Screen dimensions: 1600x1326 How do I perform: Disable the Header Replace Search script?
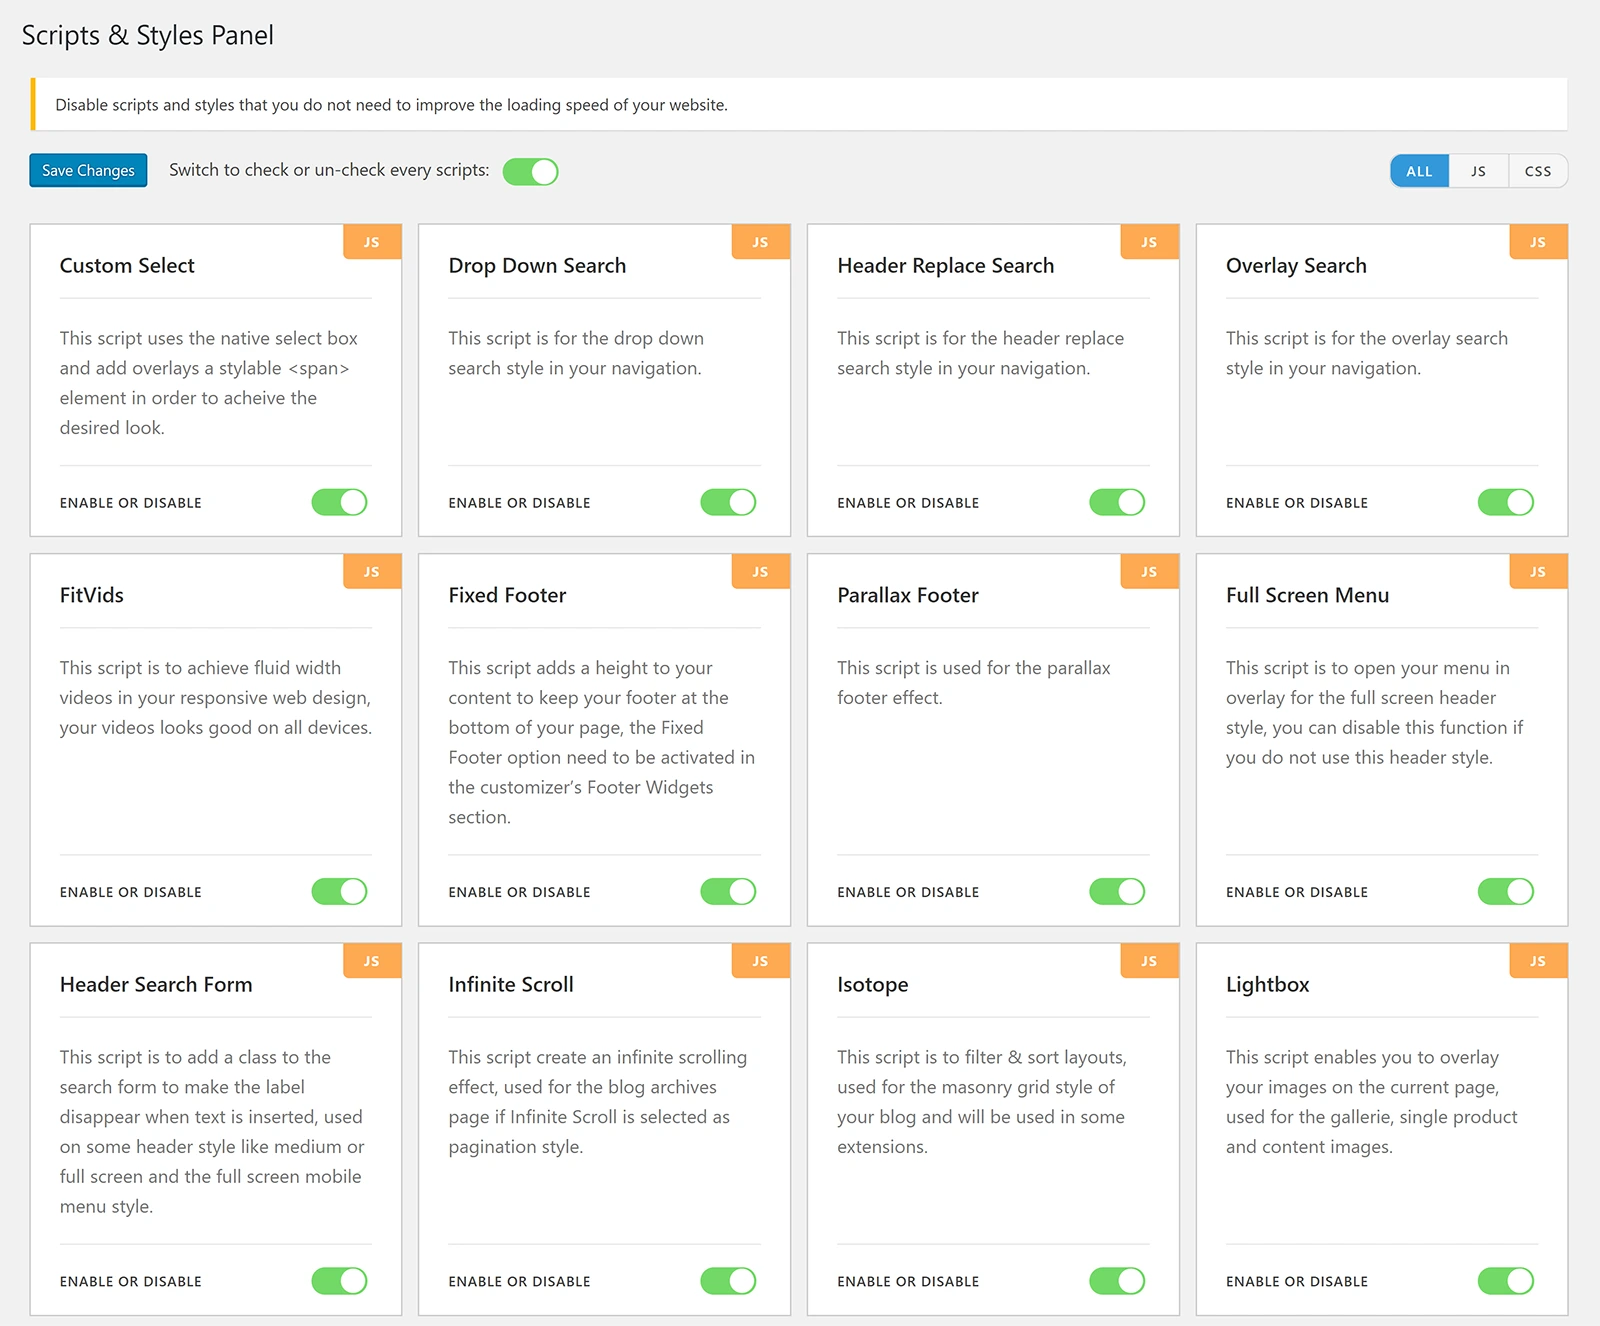pos(1117,502)
